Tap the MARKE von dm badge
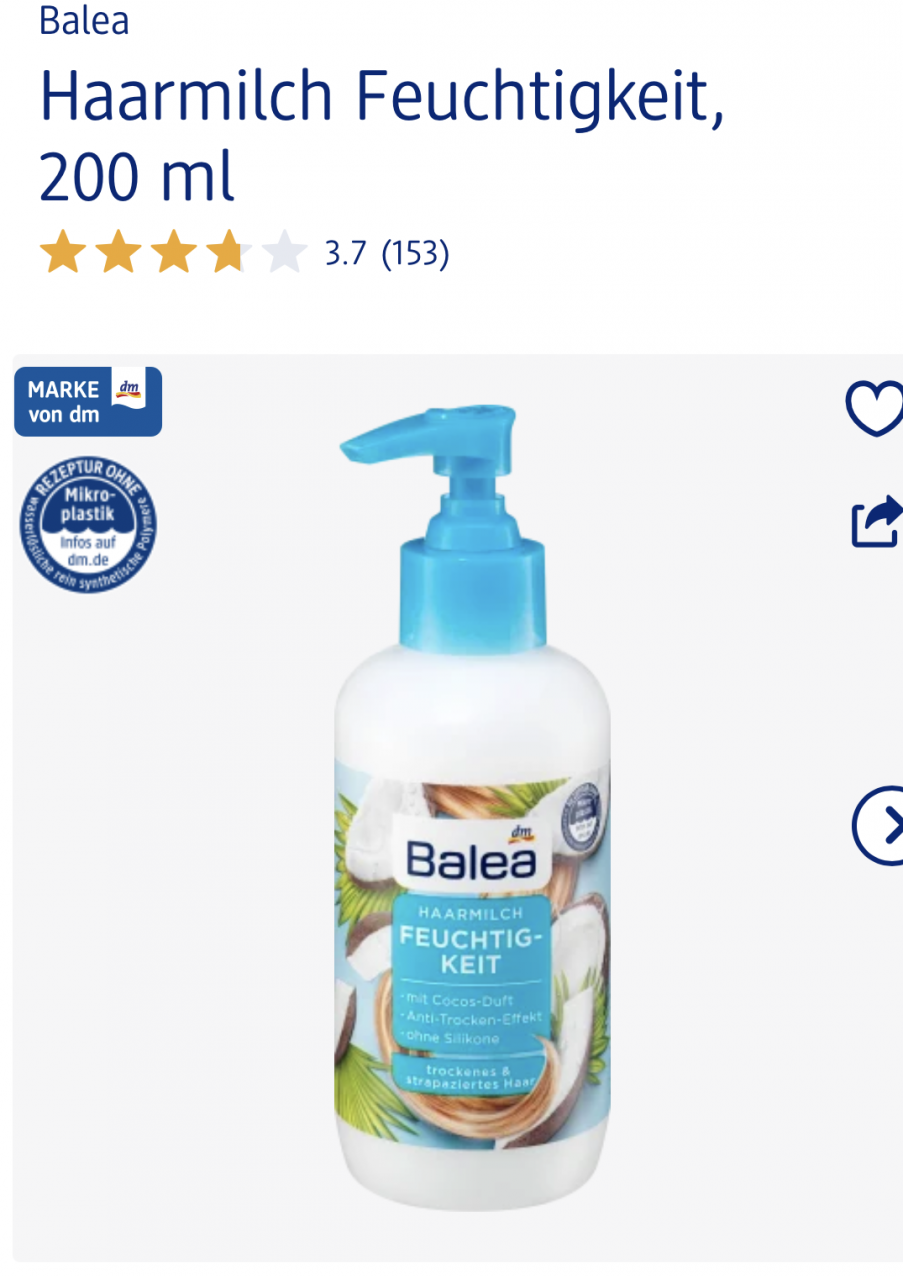903x1276 pixels. (88, 401)
